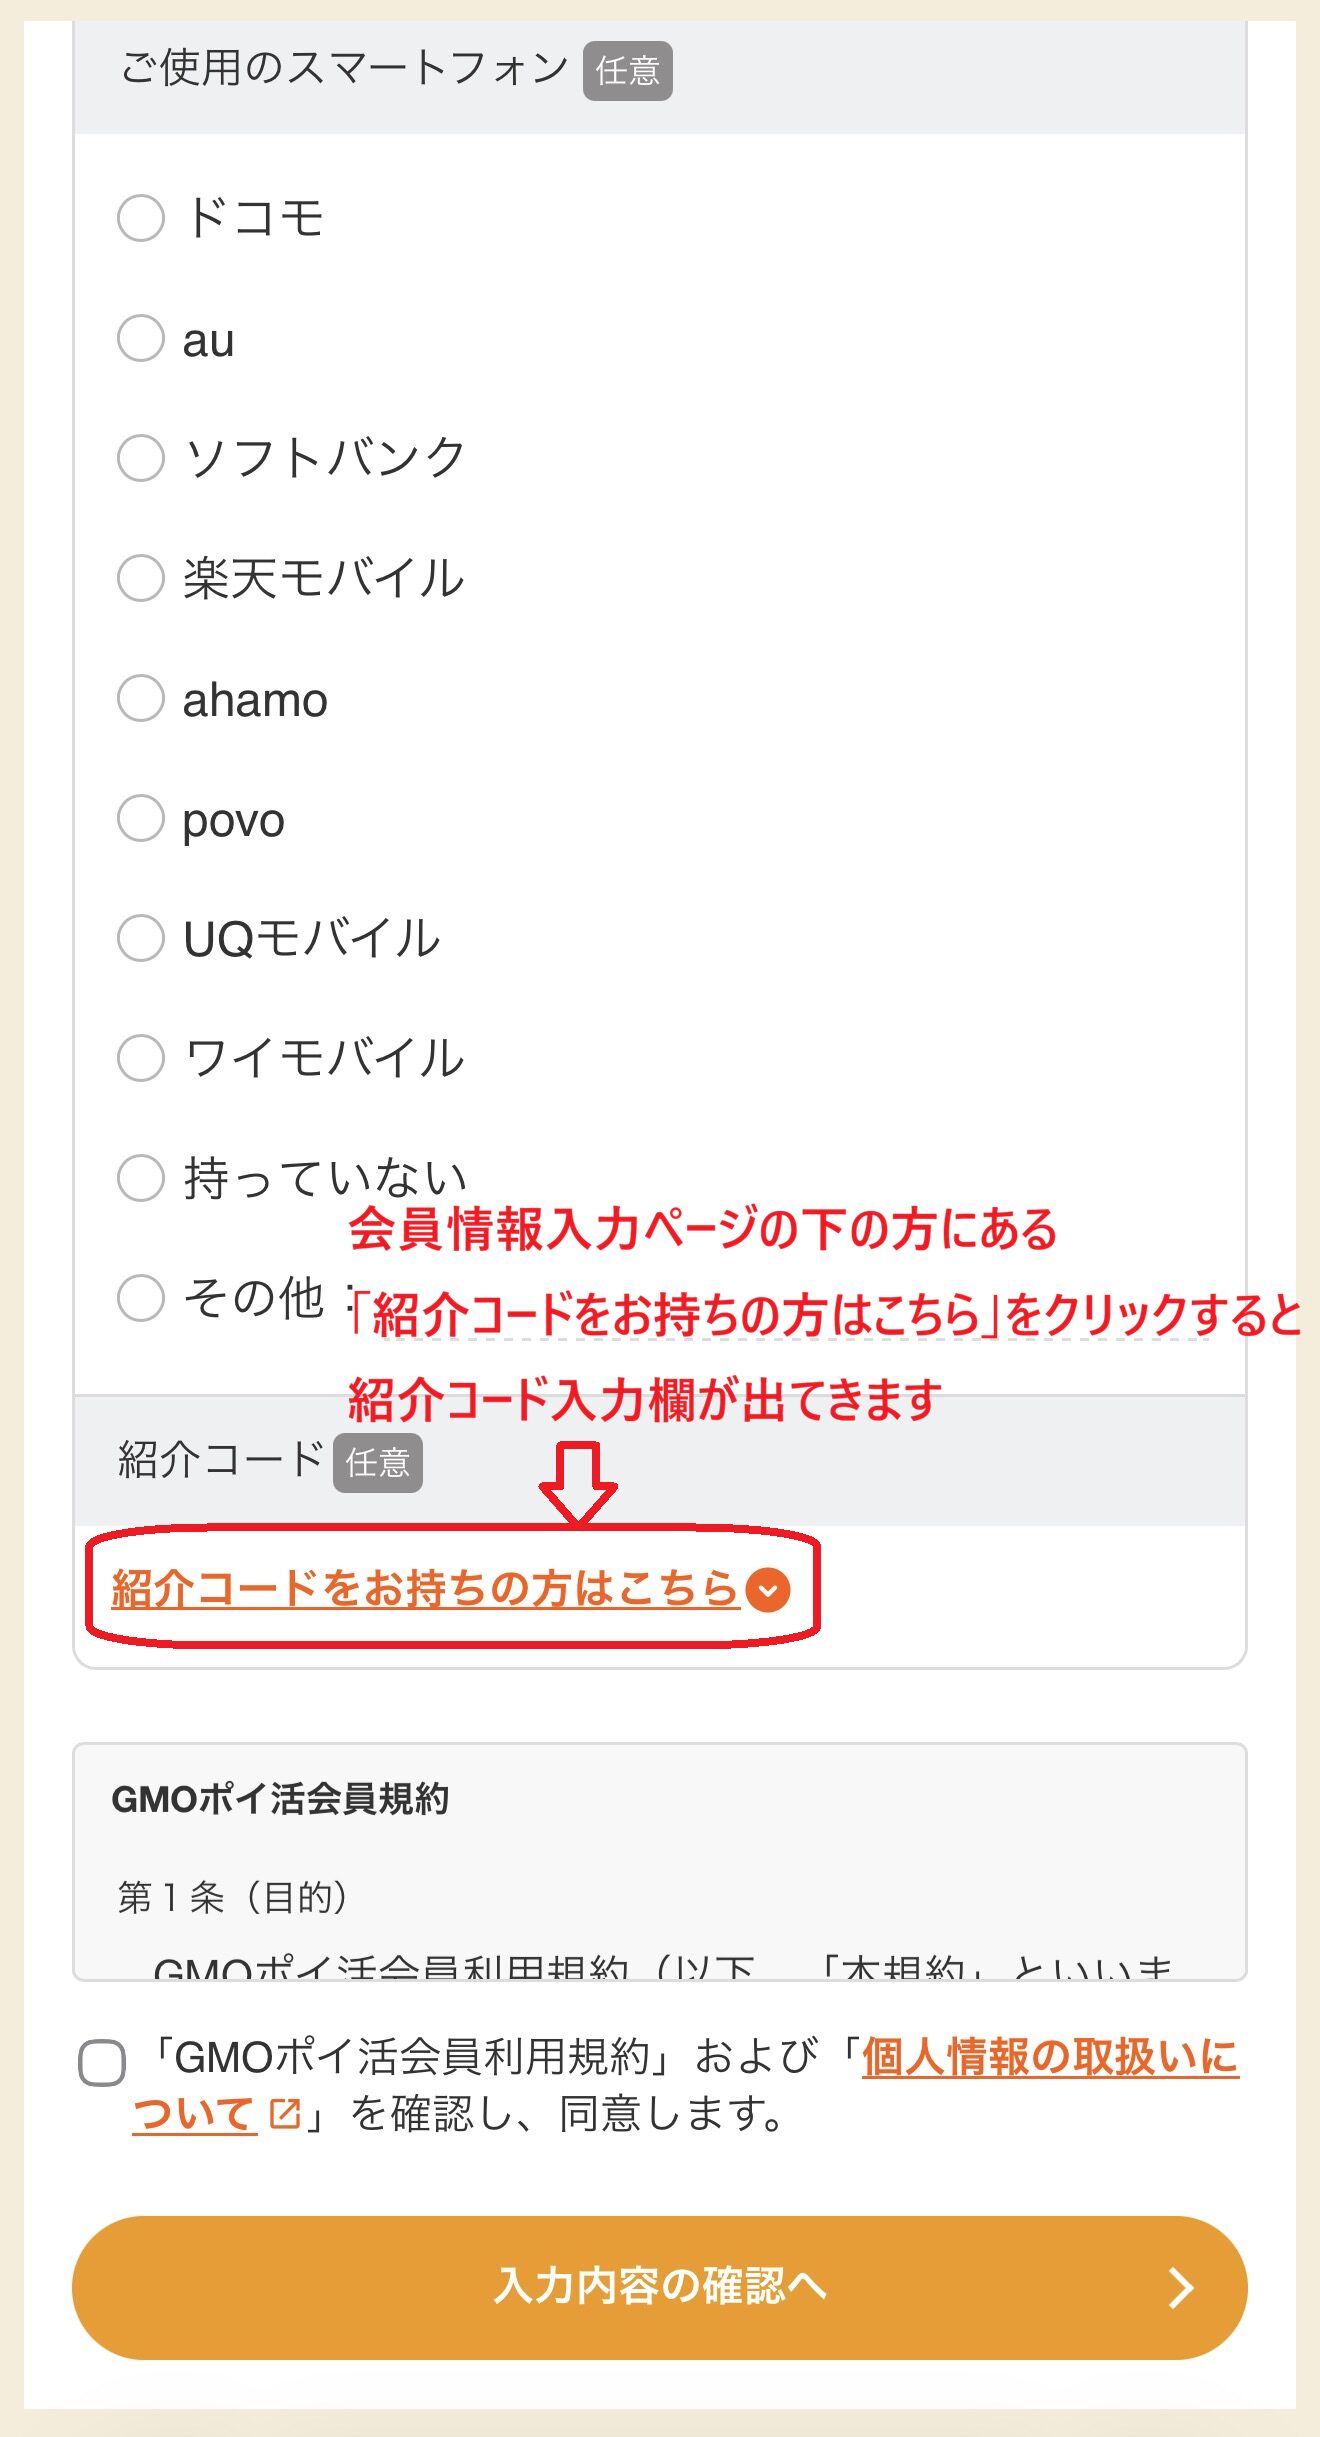Select 楽天モバイル

141,578
